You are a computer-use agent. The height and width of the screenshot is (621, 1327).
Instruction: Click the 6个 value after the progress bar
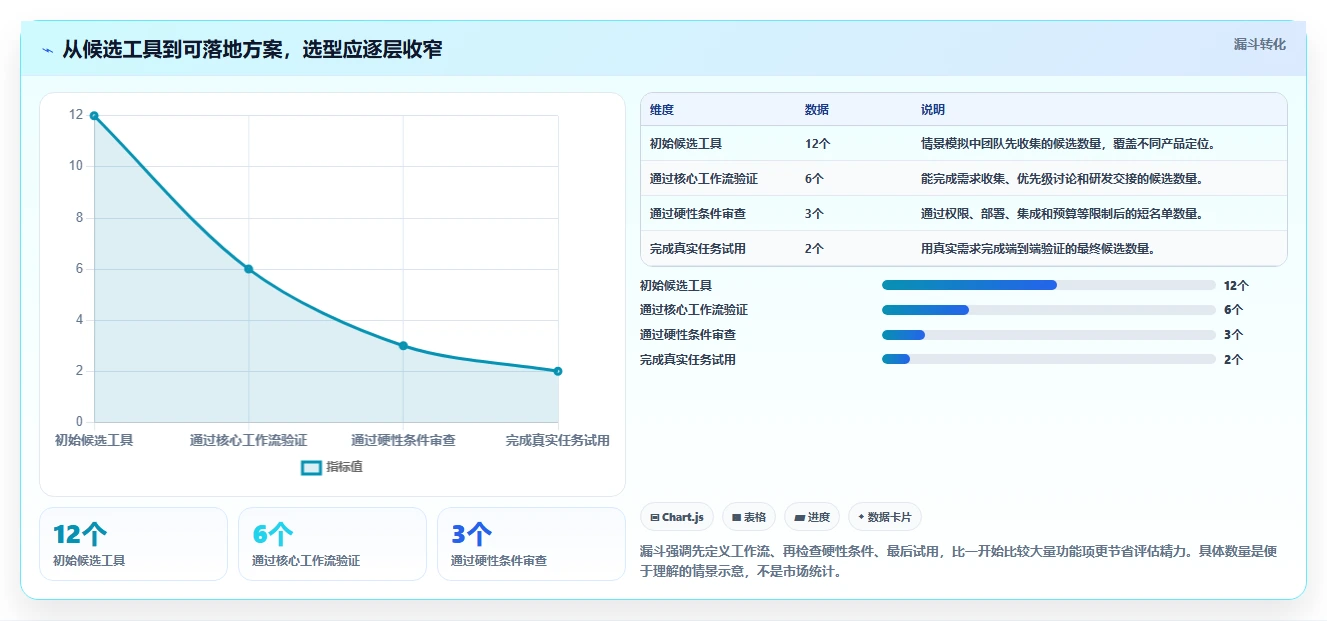(x=1234, y=310)
